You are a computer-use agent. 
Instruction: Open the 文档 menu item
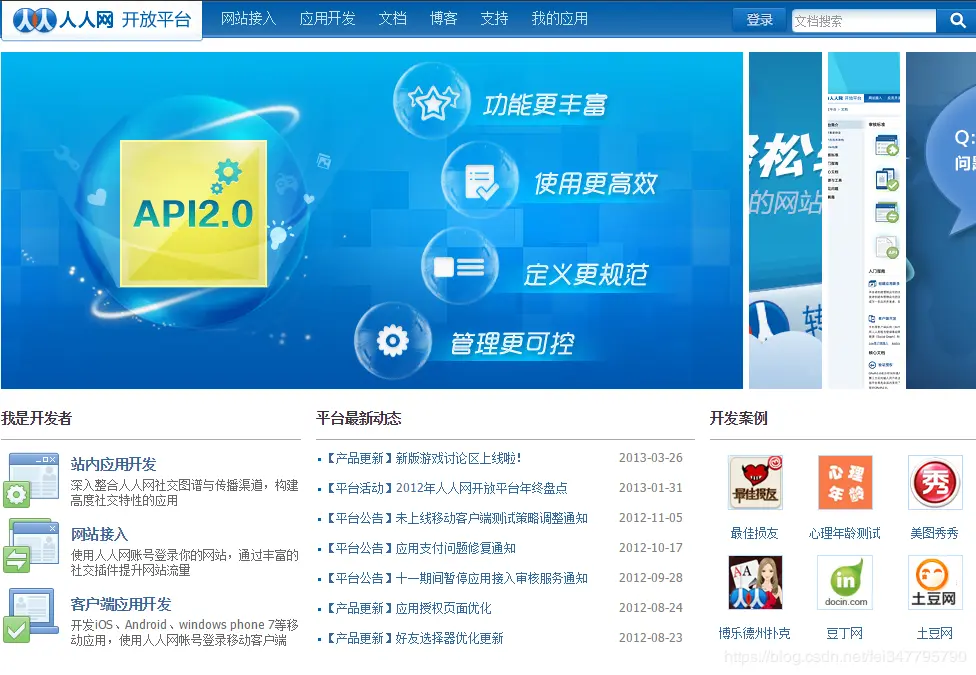(393, 19)
